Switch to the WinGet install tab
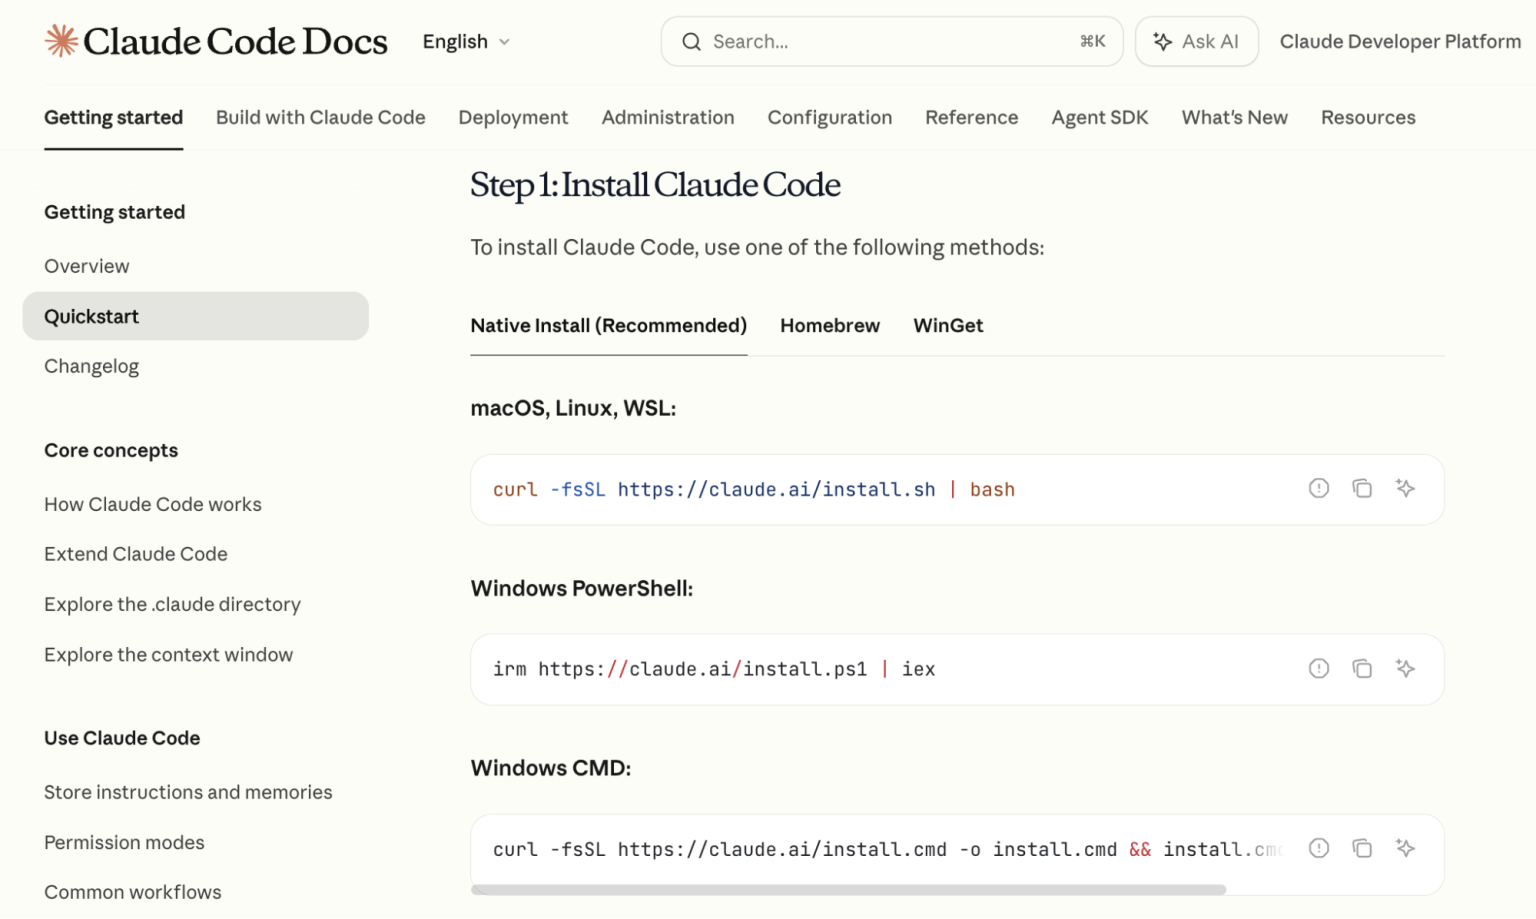This screenshot has width=1536, height=919. (948, 326)
